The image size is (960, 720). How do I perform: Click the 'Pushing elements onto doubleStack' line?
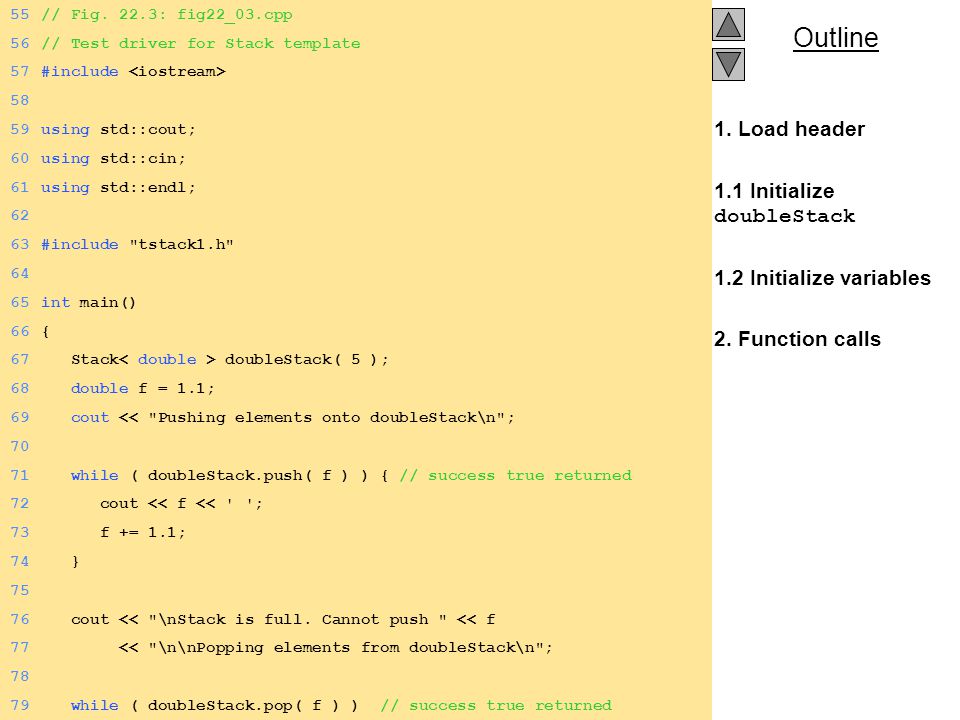tap(293, 418)
